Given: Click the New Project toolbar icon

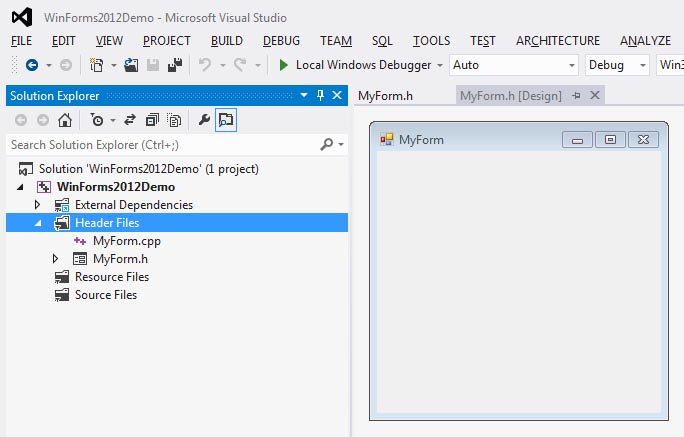Looking at the screenshot, I should [96, 65].
